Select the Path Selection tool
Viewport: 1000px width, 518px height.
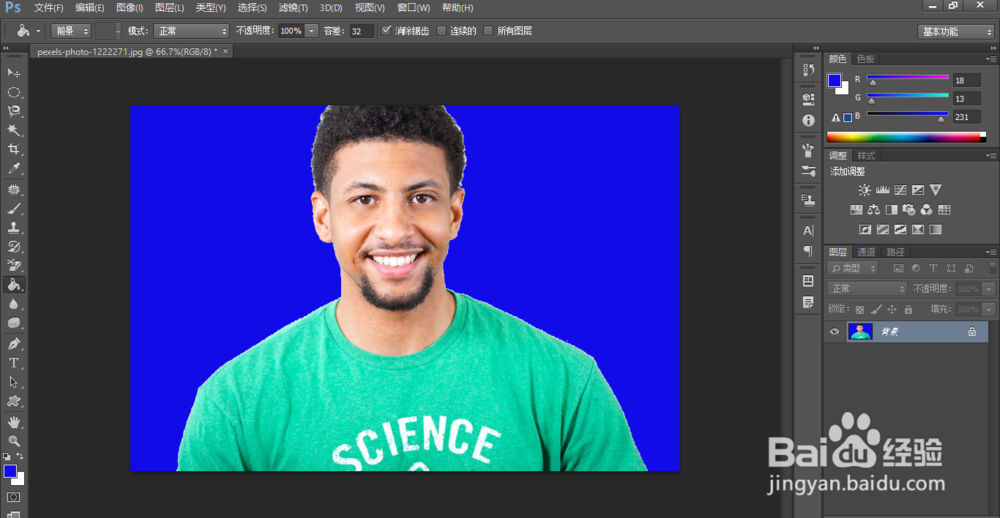pyautogui.click(x=13, y=382)
